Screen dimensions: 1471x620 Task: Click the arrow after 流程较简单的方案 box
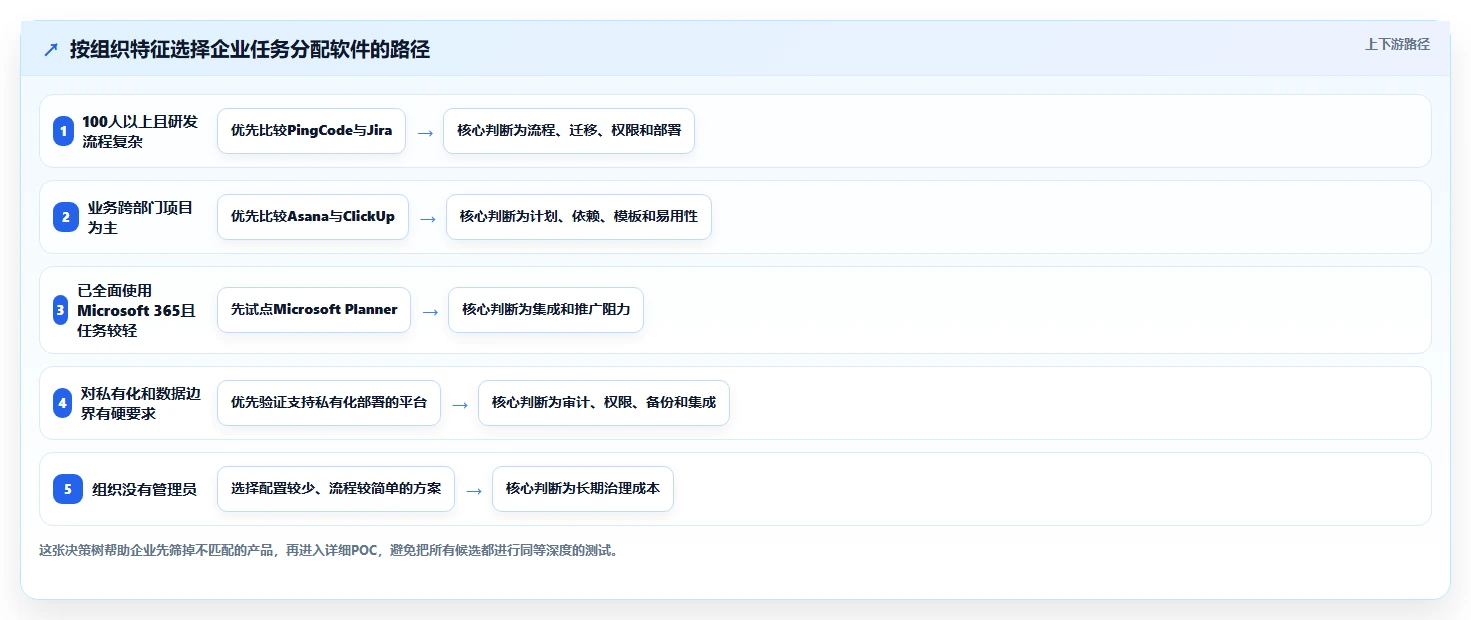click(x=474, y=490)
